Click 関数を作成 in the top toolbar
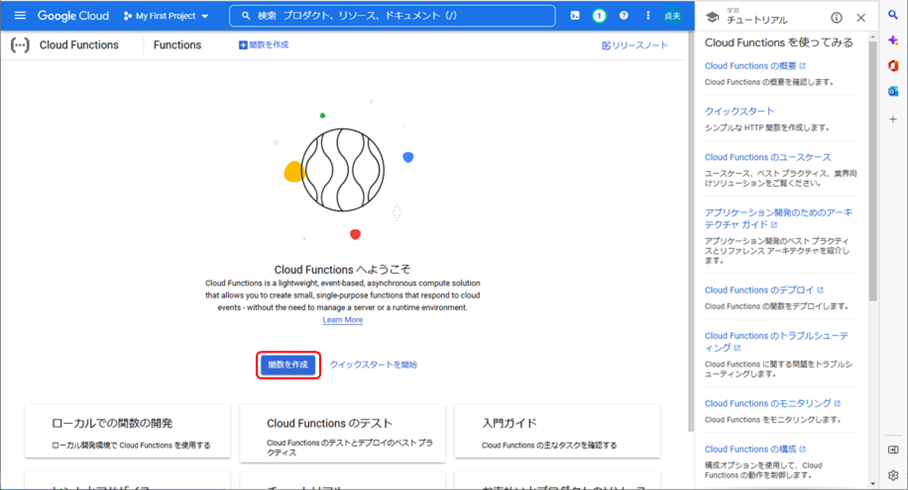Viewport: 908px width, 490px height. (x=264, y=45)
